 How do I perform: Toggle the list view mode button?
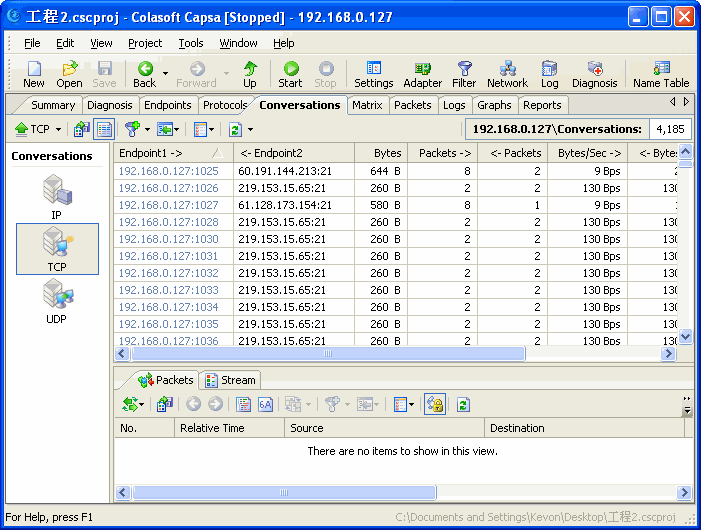point(104,129)
